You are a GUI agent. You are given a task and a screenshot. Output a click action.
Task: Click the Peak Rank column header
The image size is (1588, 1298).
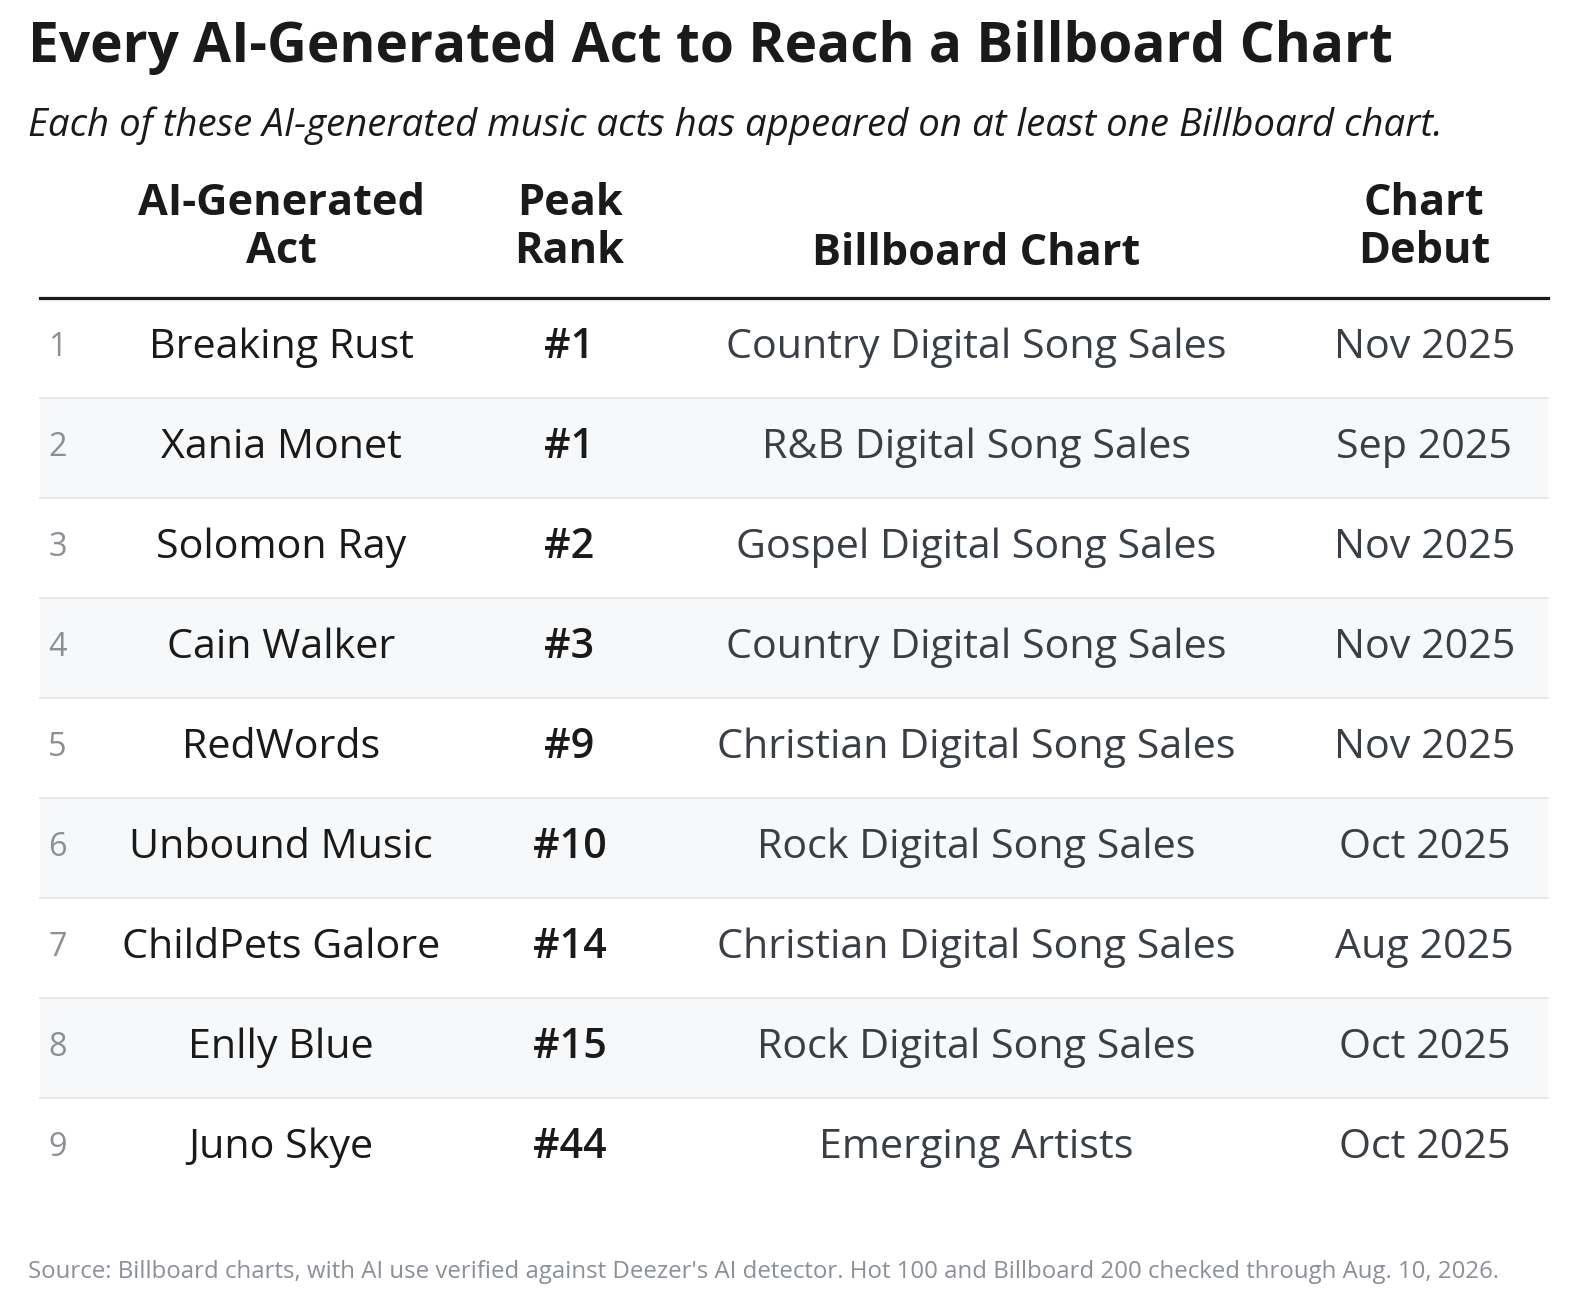click(570, 224)
